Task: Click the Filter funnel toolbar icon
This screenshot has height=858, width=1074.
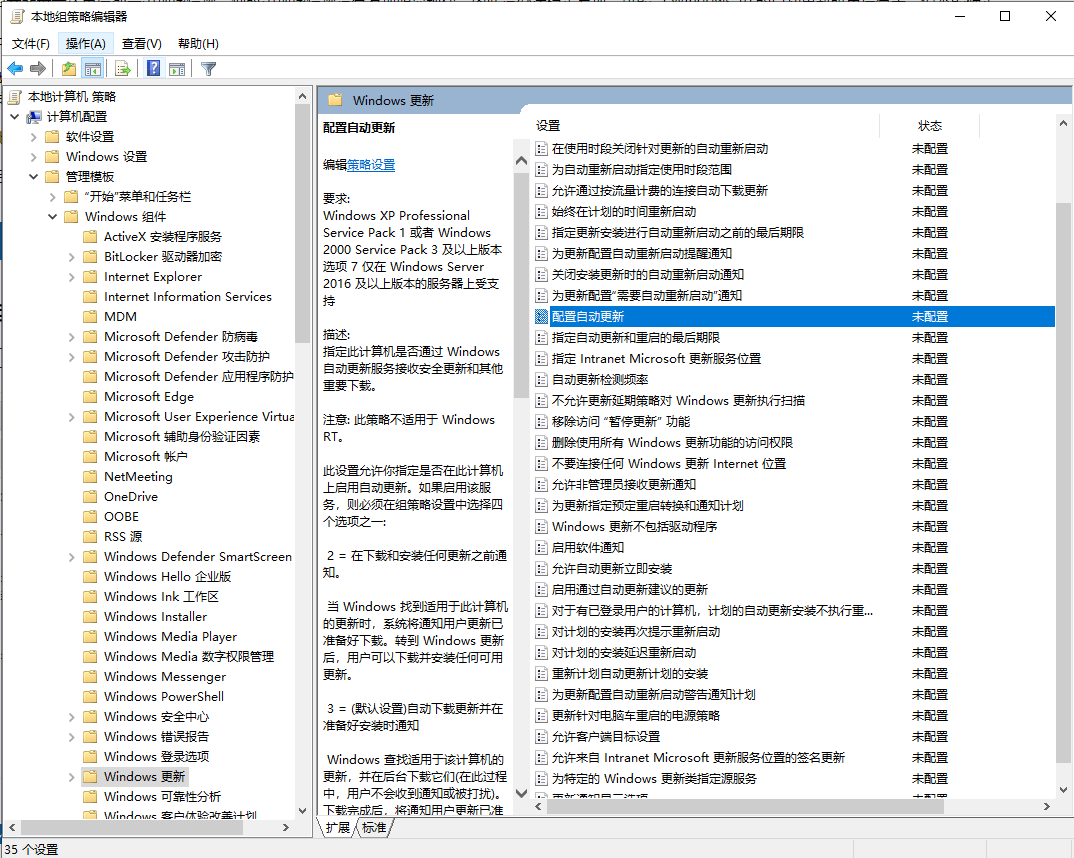Action: [x=208, y=68]
